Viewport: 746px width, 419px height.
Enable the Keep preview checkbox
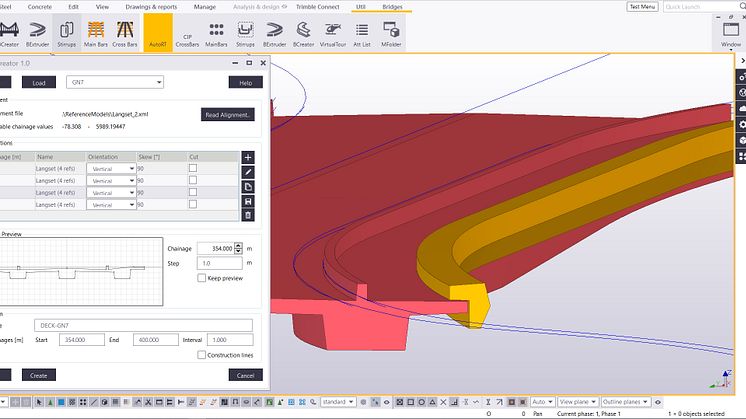202,278
